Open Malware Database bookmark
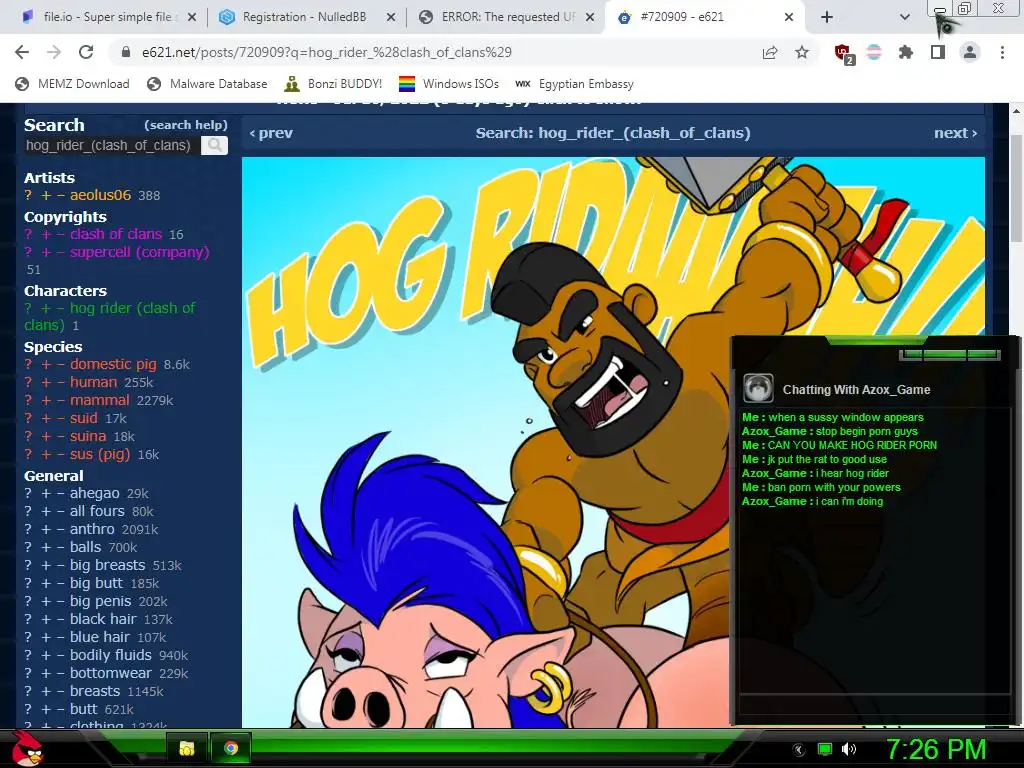Image resolution: width=1024 pixels, height=768 pixels. tap(207, 84)
